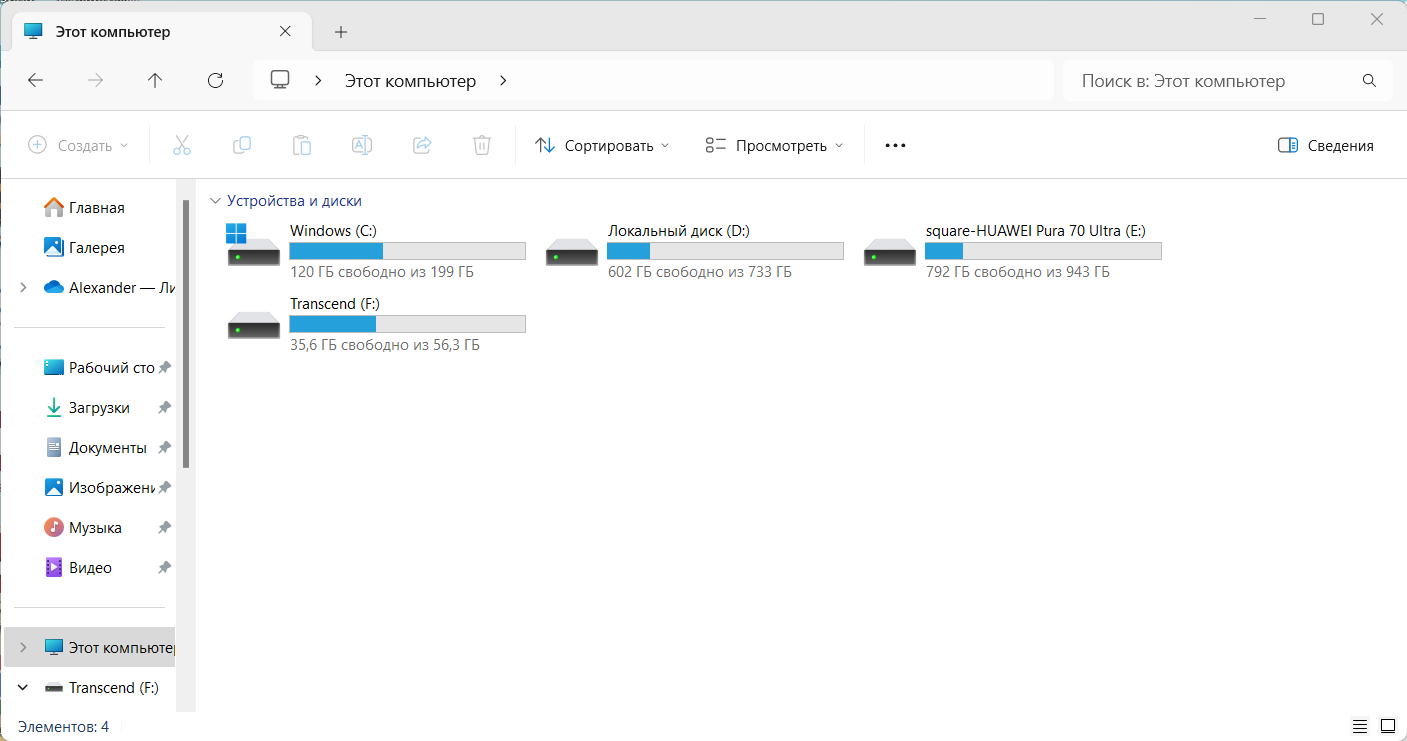The width and height of the screenshot is (1407, 741).
Task: Click the Cut scissors icon
Action: point(181,145)
